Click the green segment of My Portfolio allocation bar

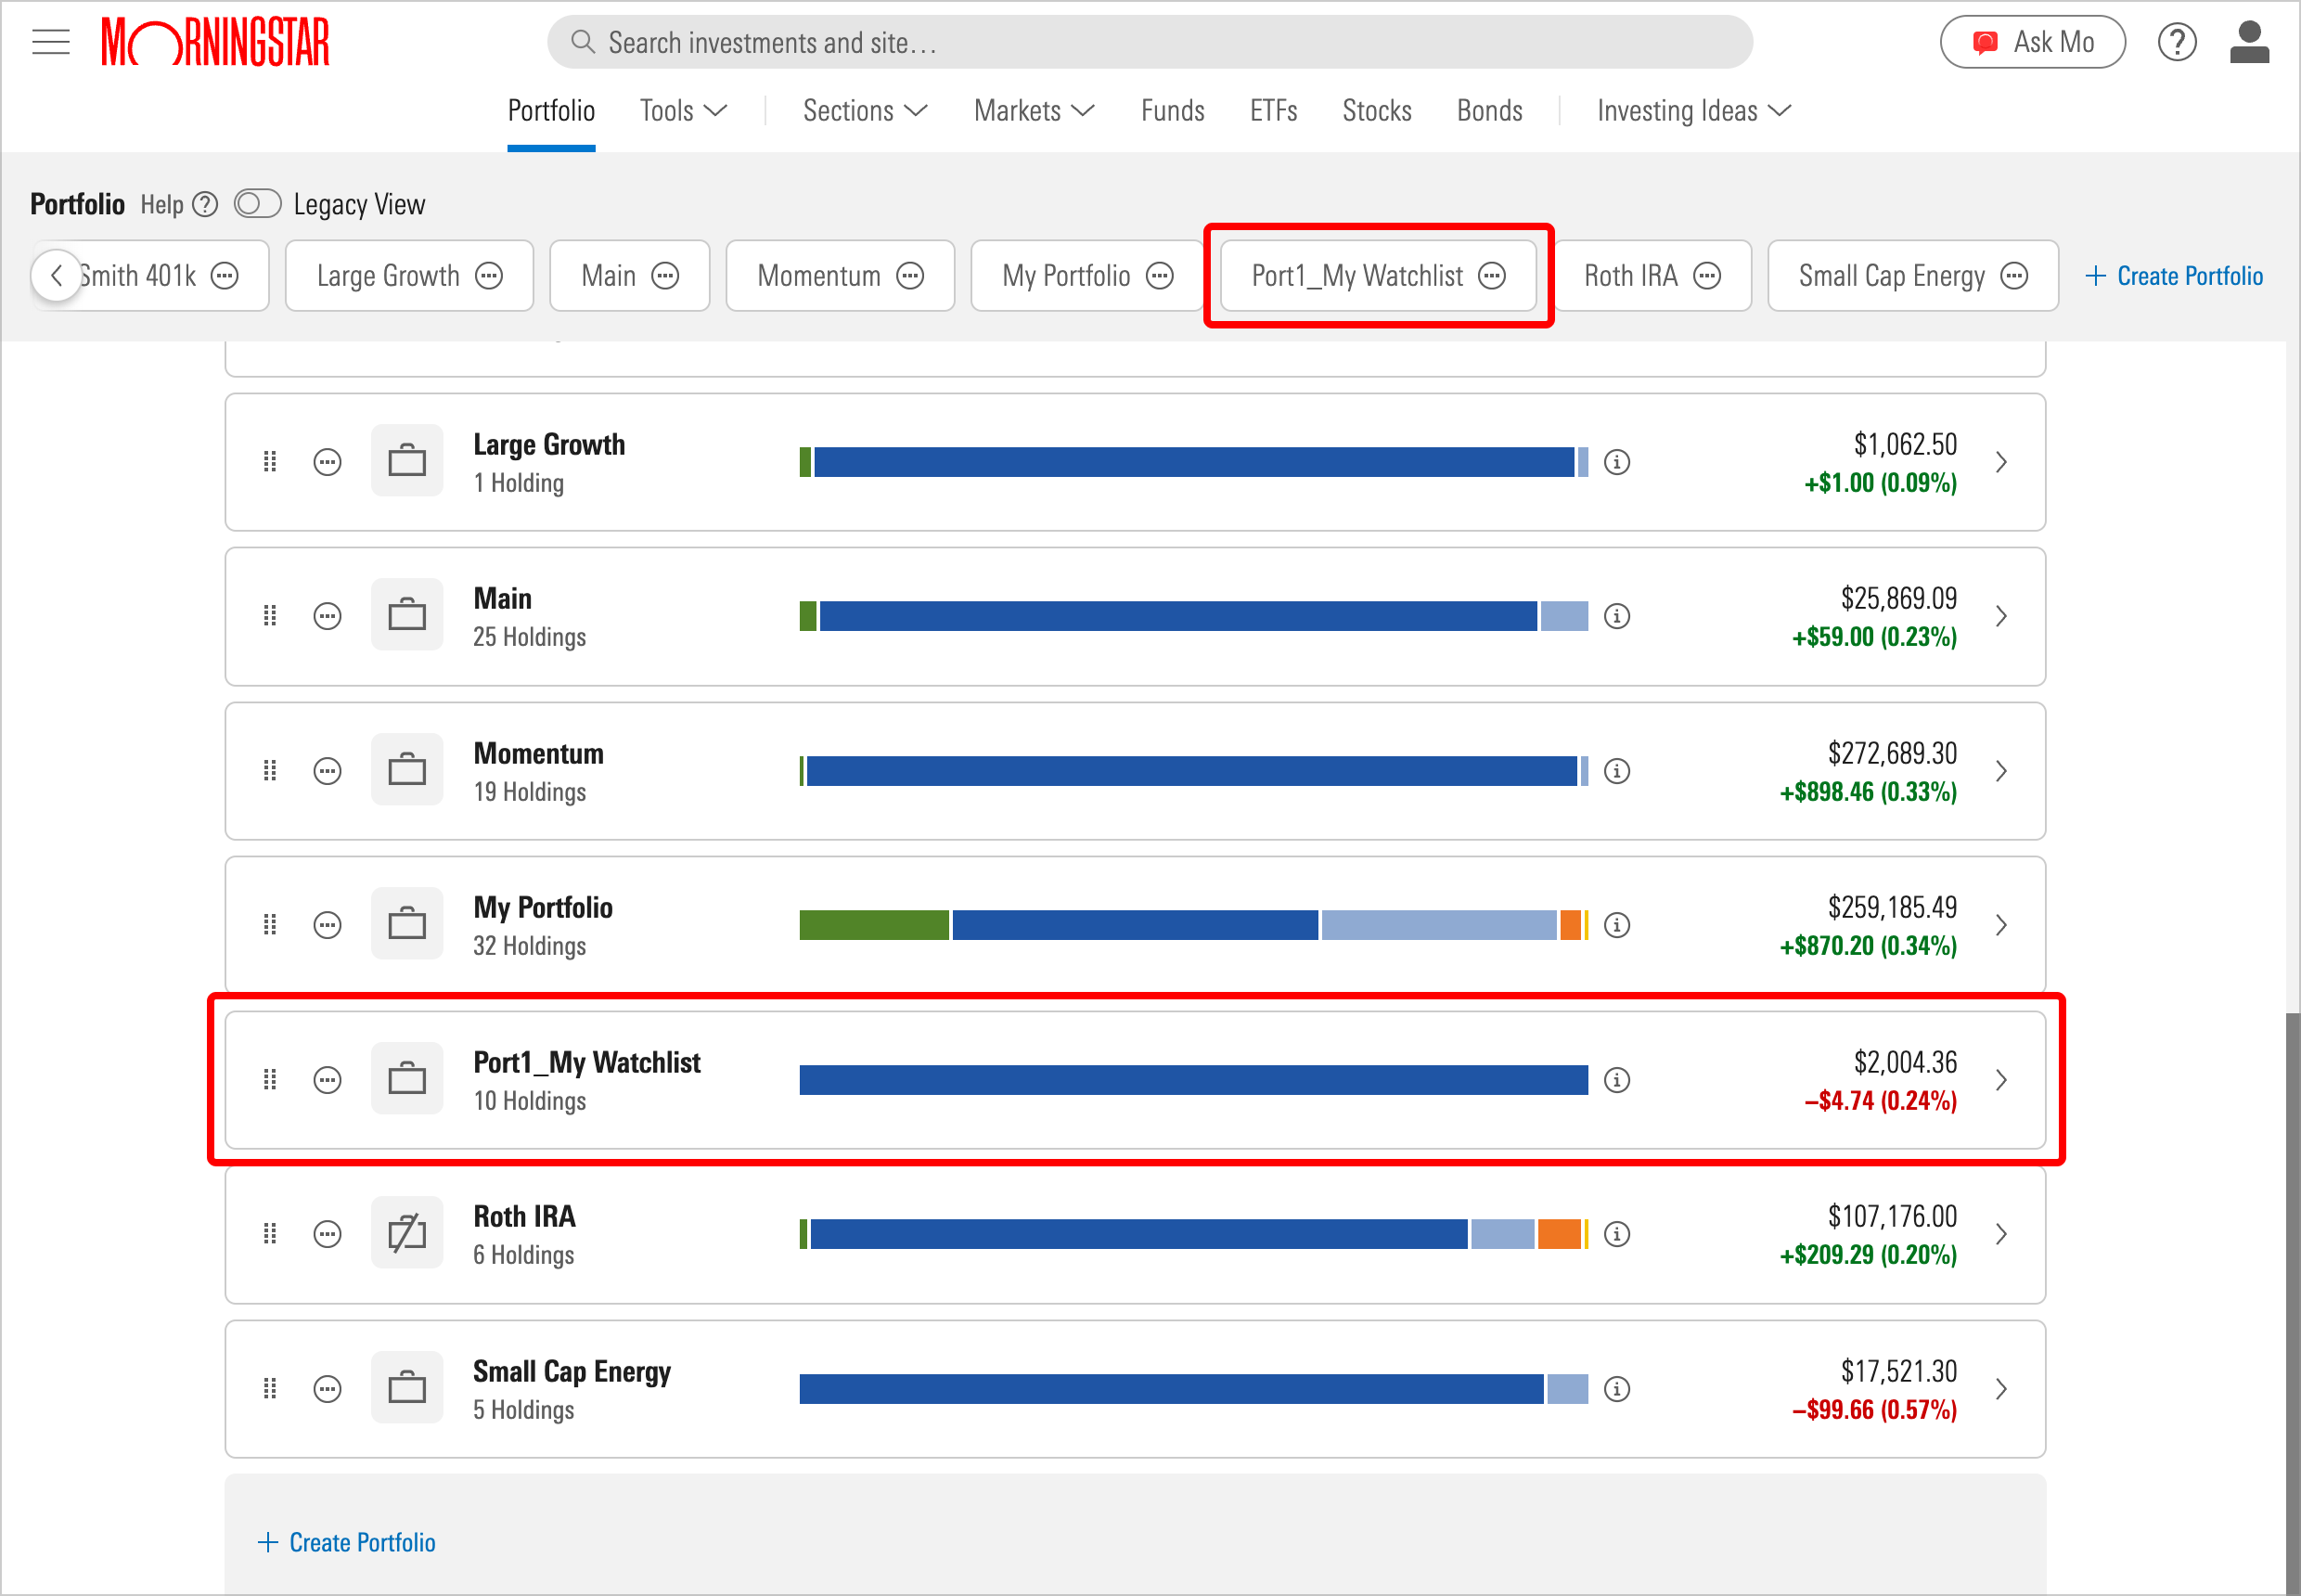874,925
